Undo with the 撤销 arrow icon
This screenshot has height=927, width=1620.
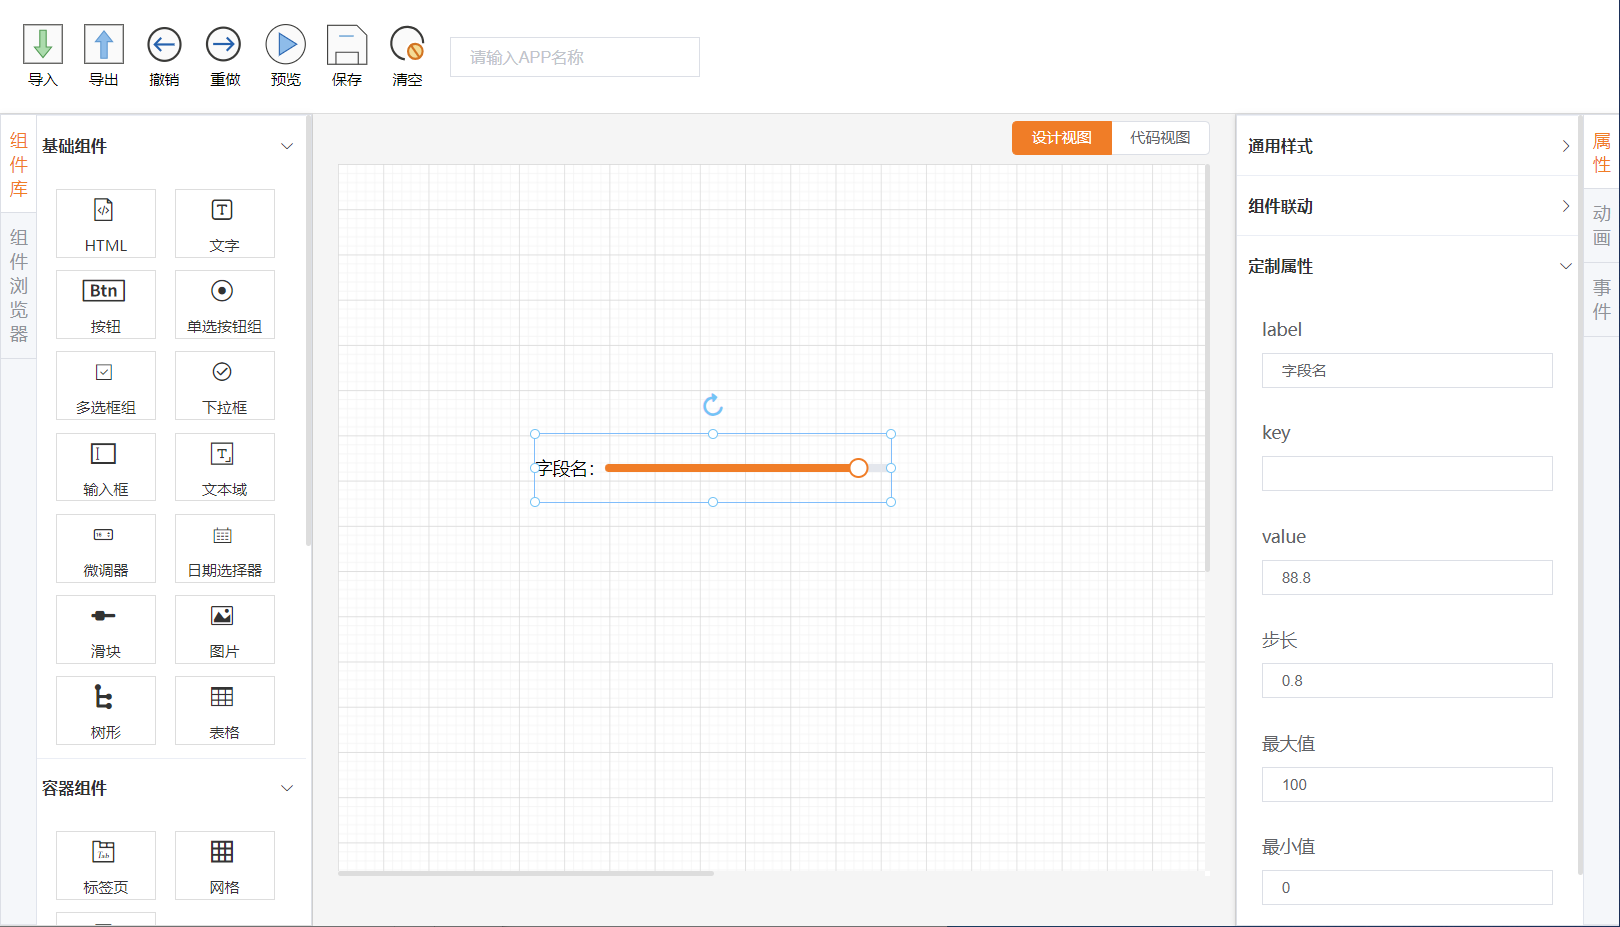pyautogui.click(x=164, y=45)
